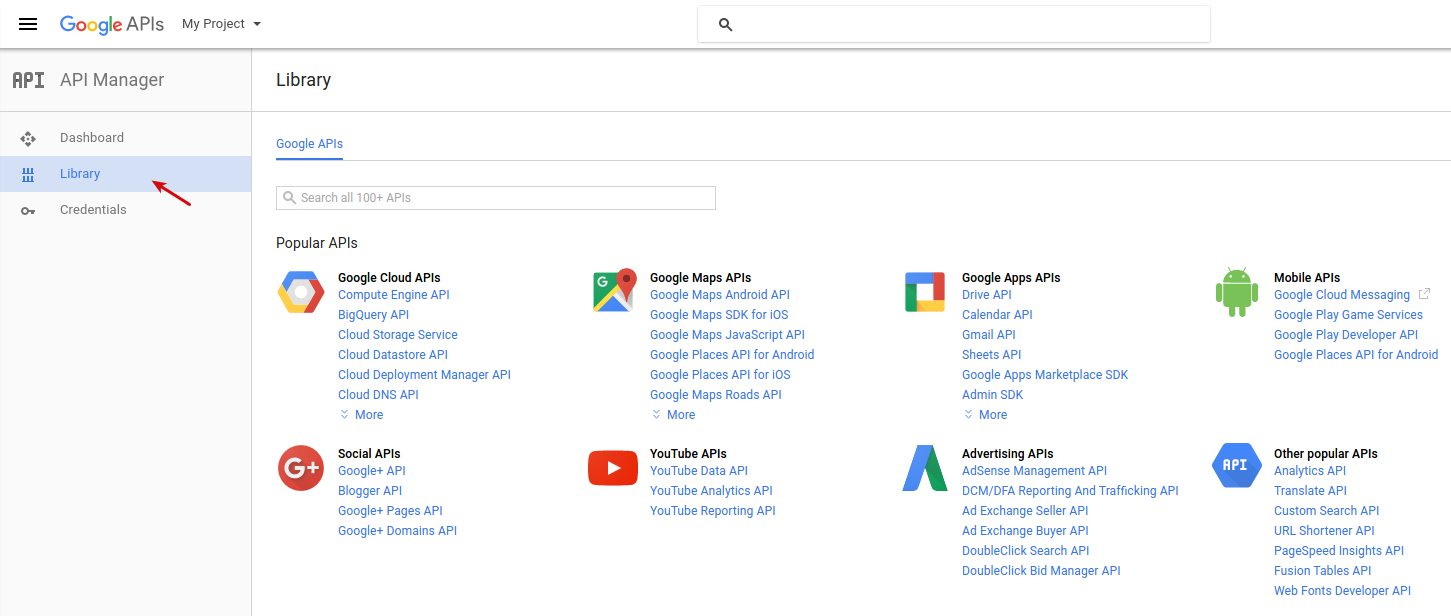Open the My Project dropdown

pyautogui.click(x=221, y=24)
